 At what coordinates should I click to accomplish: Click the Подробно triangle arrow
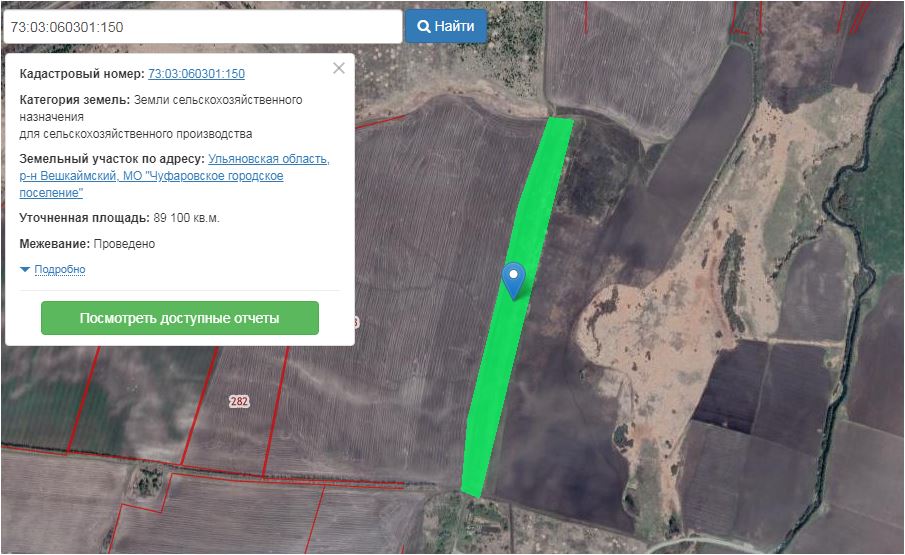click(x=25, y=269)
